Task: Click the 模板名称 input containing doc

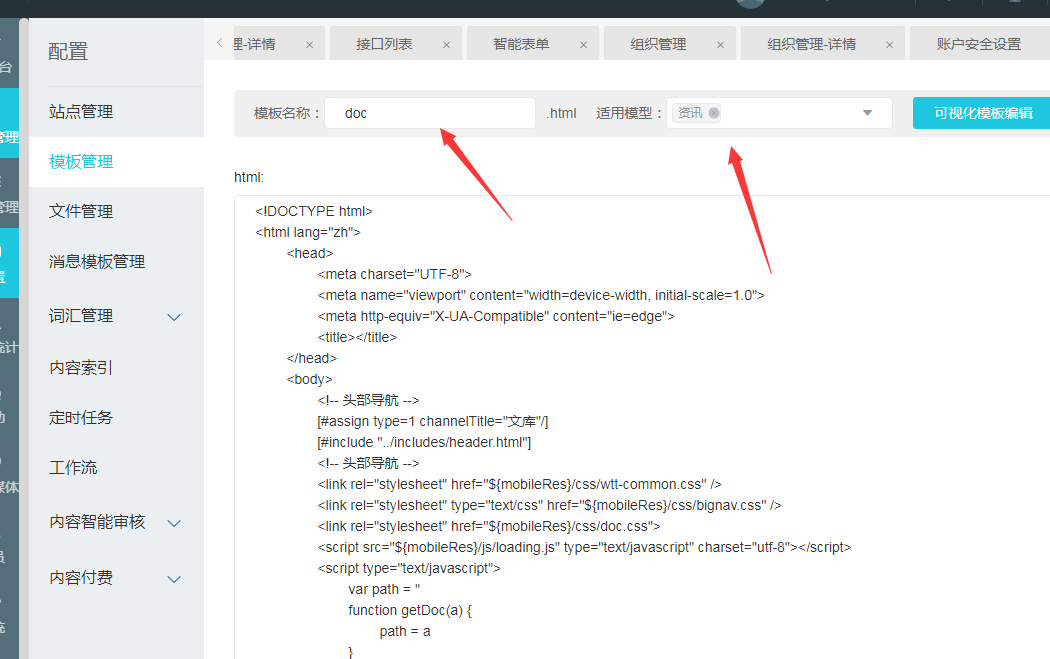Action: [430, 113]
